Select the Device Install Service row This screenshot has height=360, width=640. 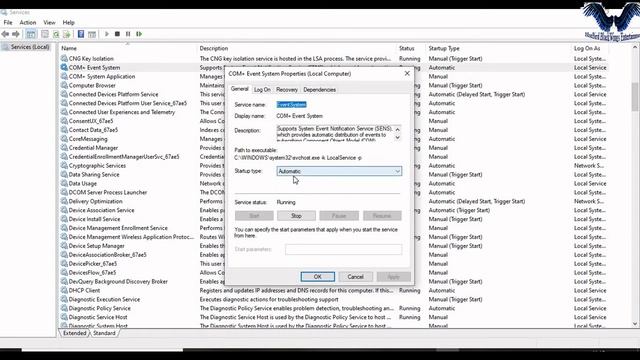point(333,219)
